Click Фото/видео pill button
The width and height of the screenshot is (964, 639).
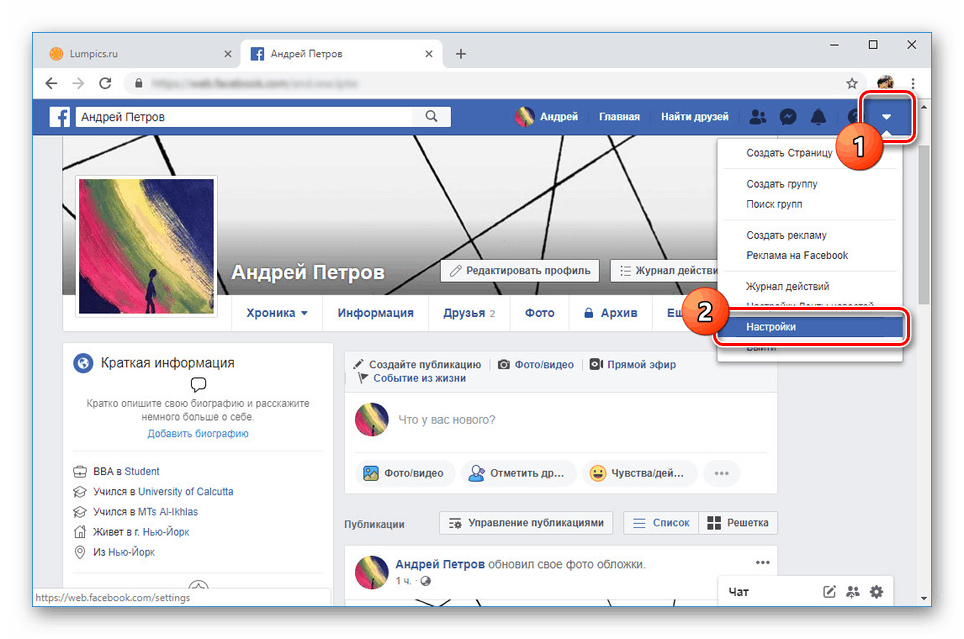[x=405, y=473]
